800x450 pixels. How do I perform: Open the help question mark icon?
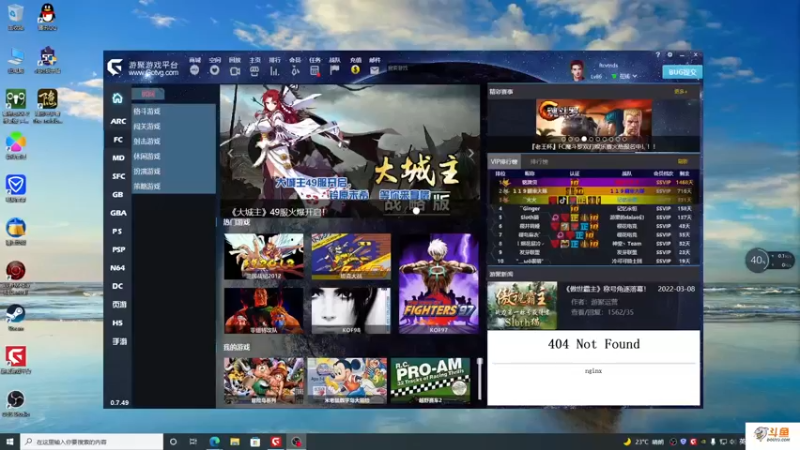pos(658,55)
